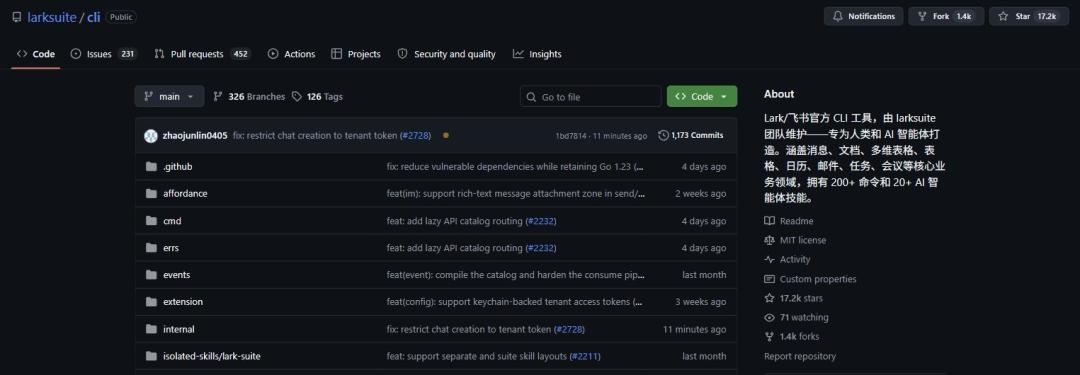Screen dimensions: 1080x375
Task: Open the Pull requests tab
Action: (202, 54)
